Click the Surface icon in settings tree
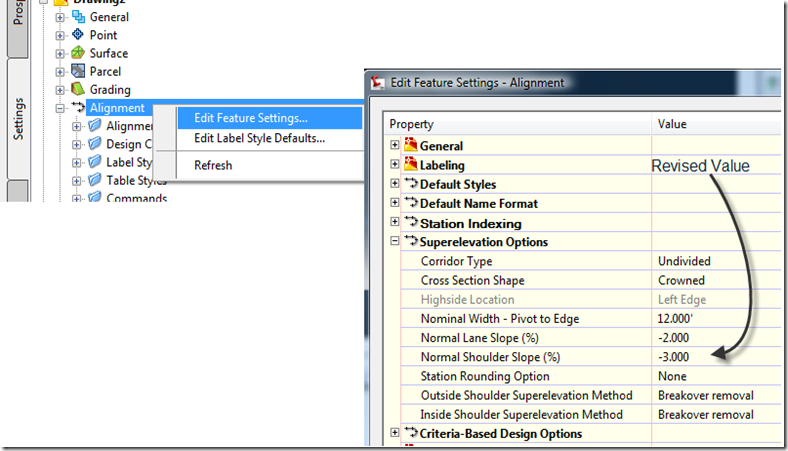The image size is (788, 451). pos(78,52)
